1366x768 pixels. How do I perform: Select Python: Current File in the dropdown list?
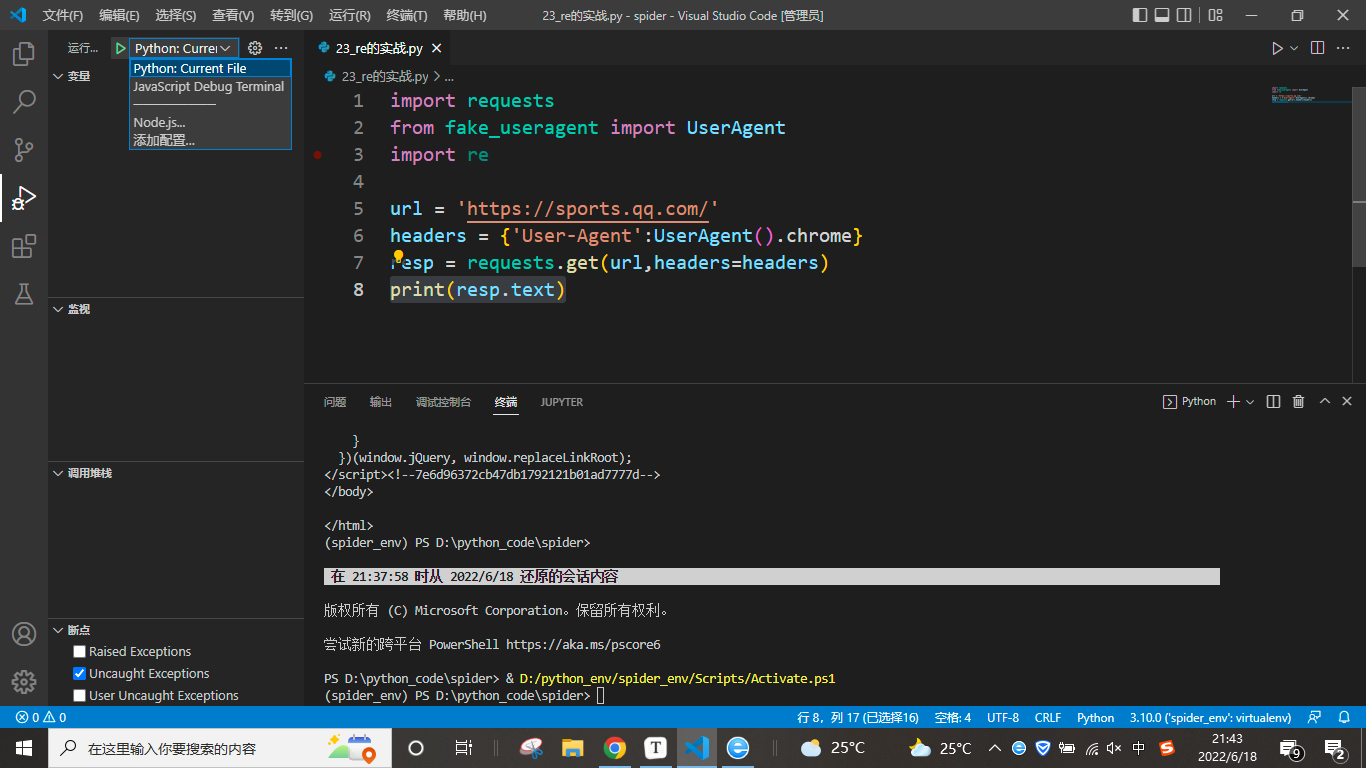pos(210,68)
